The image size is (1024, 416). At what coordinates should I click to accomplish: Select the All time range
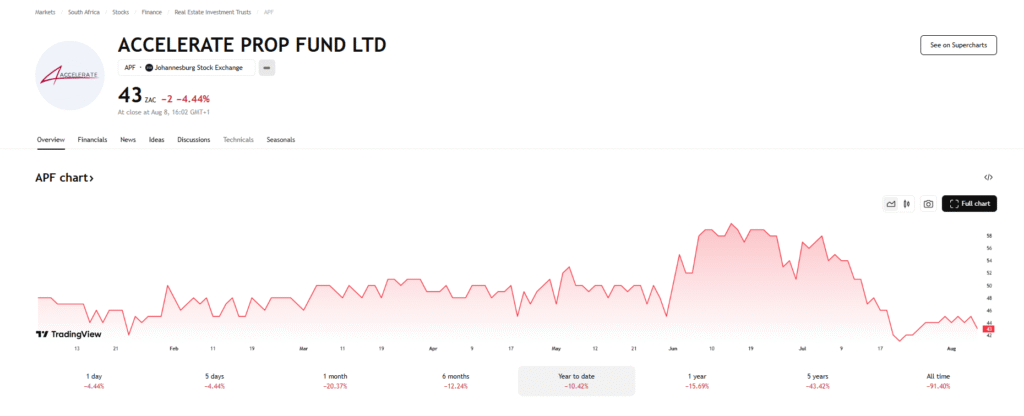tap(937, 380)
